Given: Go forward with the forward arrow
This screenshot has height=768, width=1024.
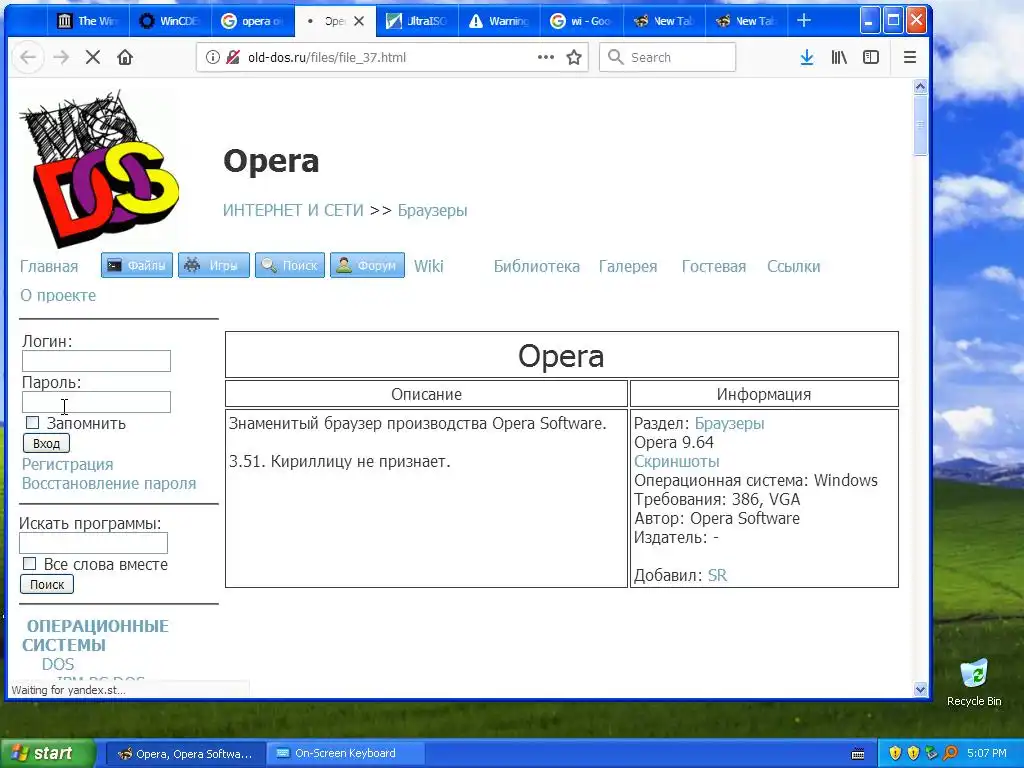Looking at the screenshot, I should [x=61, y=57].
